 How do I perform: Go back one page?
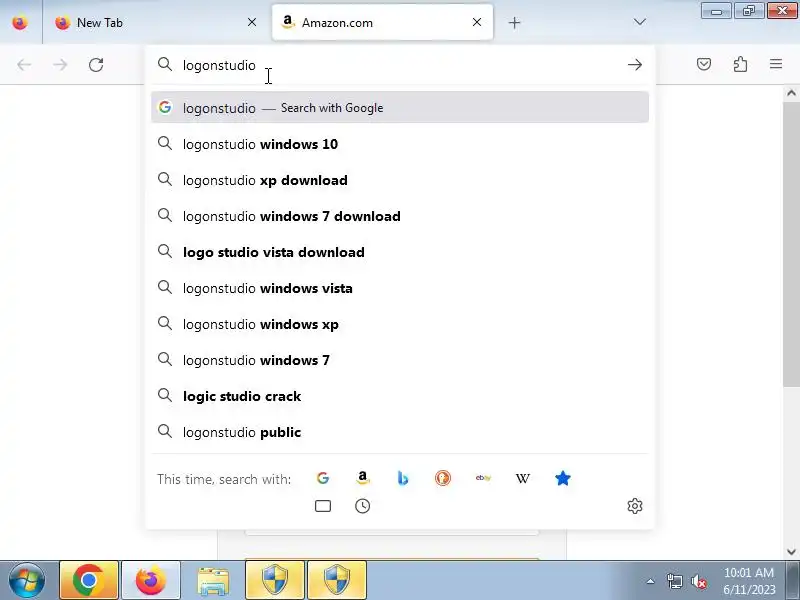pos(24,65)
